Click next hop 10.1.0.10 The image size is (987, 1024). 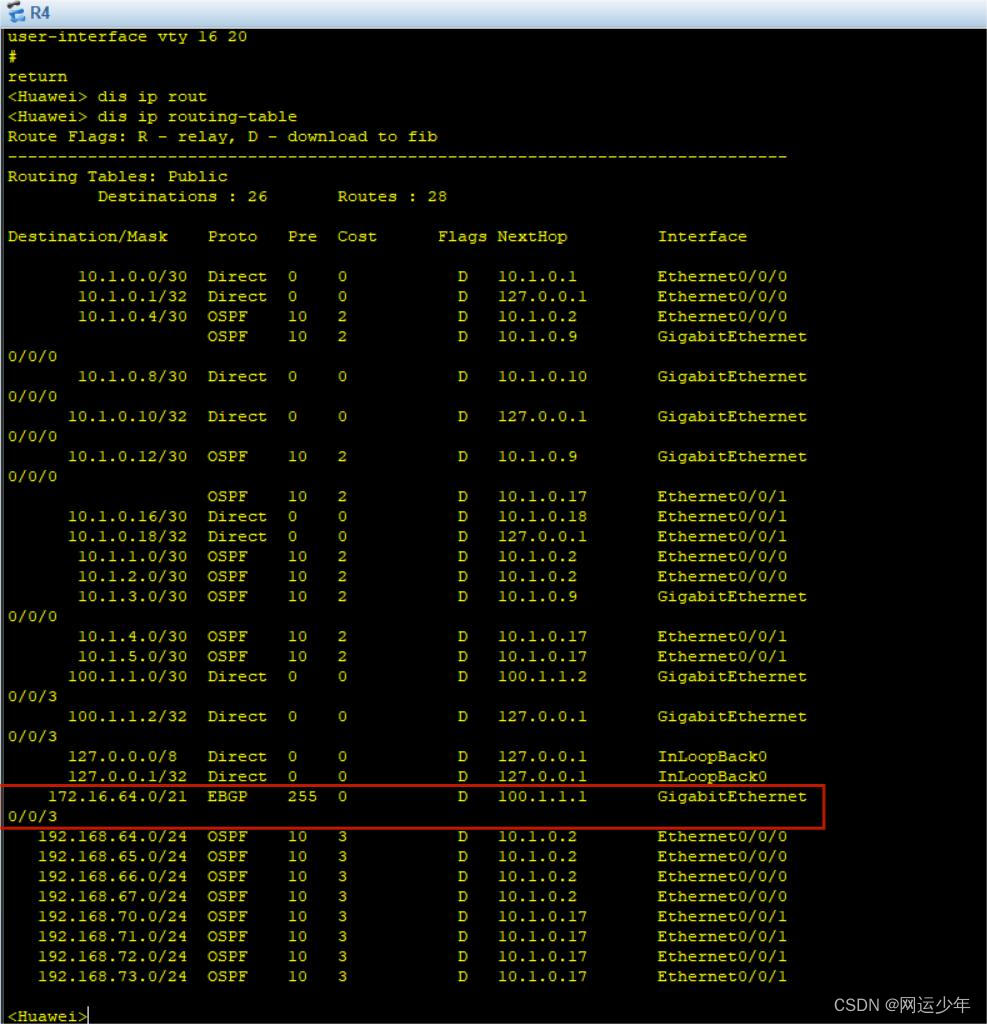pos(542,377)
